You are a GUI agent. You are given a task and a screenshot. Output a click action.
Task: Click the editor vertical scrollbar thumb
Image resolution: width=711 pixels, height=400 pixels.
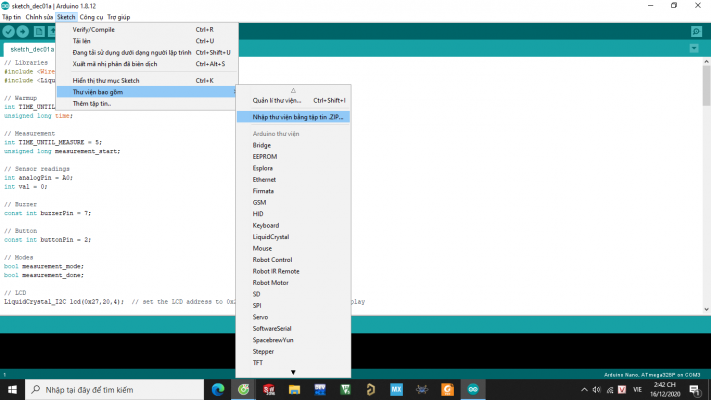click(706, 86)
